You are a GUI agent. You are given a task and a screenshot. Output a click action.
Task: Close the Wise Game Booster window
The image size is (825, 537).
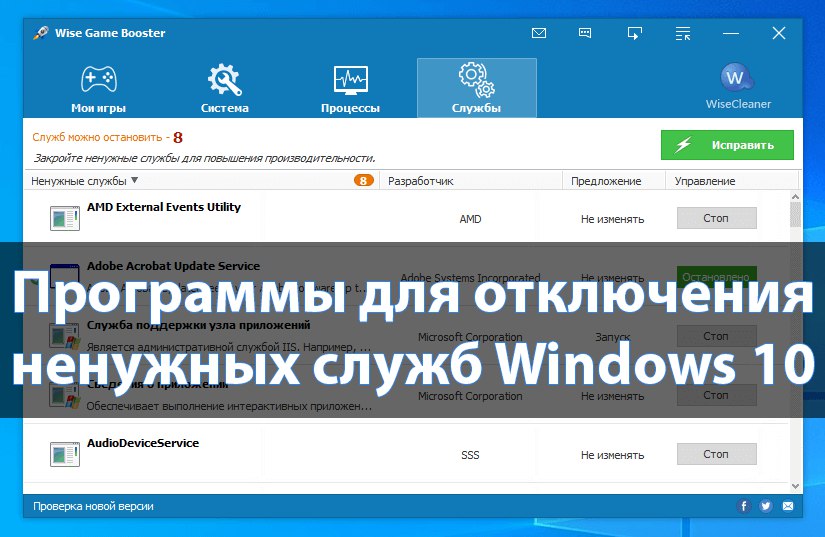click(779, 33)
